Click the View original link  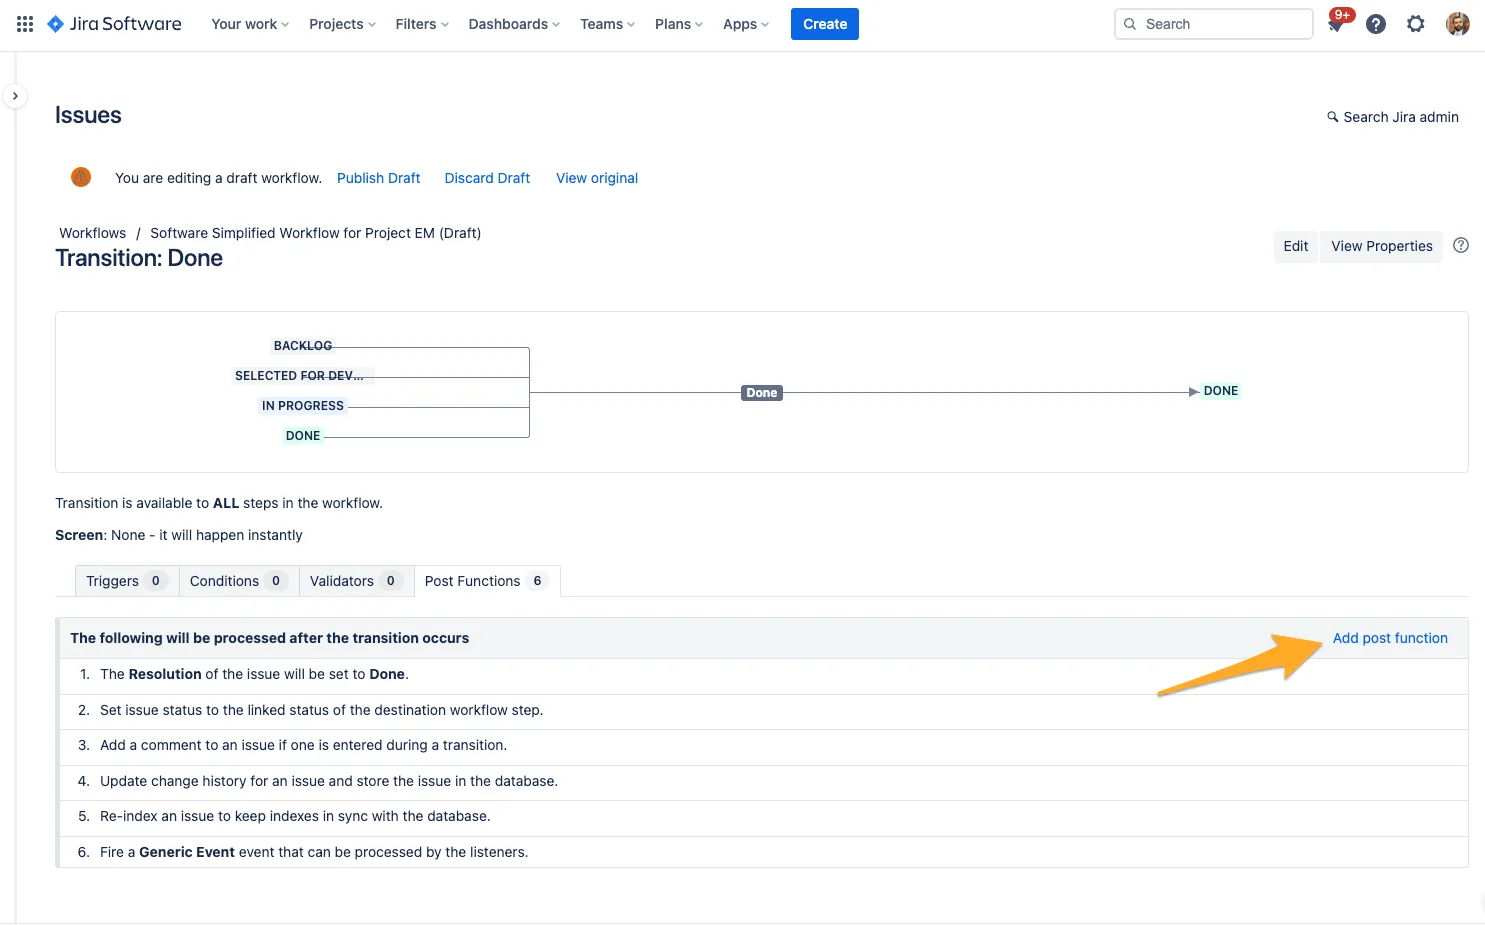(597, 178)
